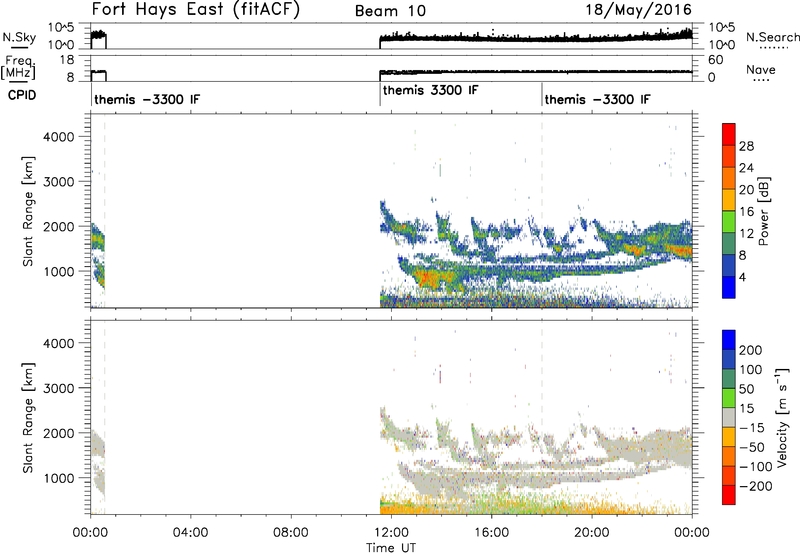Click the '200' tick on Velocity scale
This screenshot has width=800, height=554.
[x=751, y=350]
